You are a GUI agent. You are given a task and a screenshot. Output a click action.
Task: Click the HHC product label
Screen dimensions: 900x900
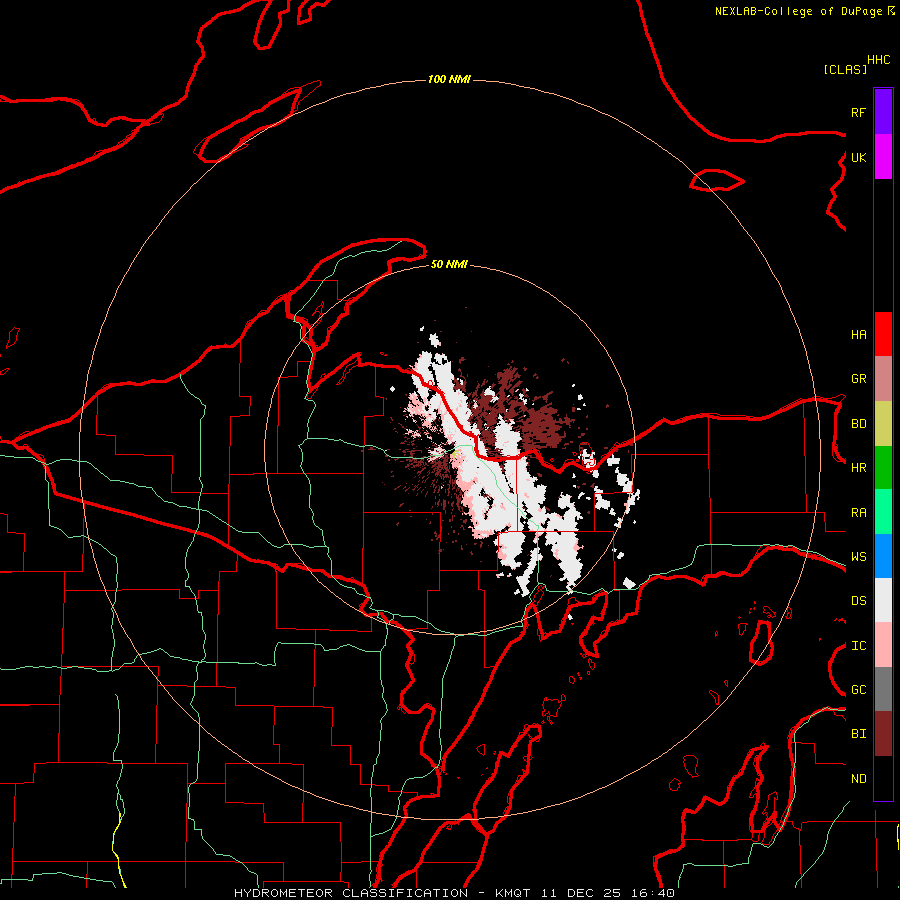(x=879, y=60)
